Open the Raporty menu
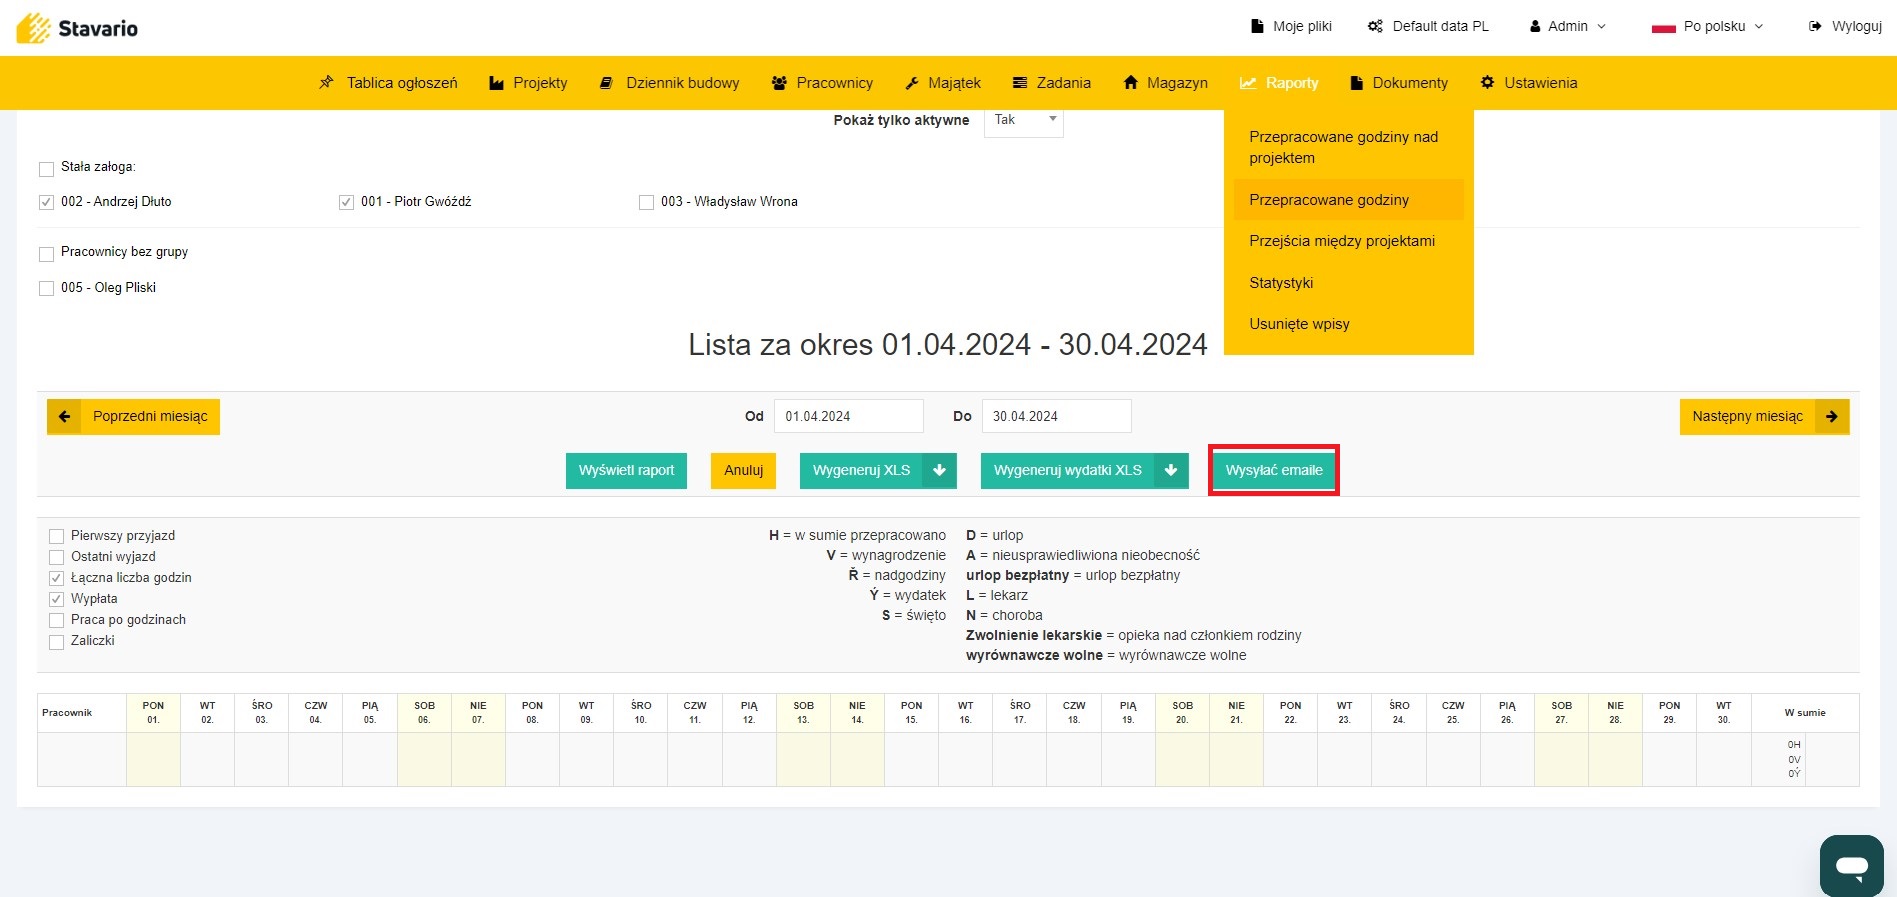 1279,83
